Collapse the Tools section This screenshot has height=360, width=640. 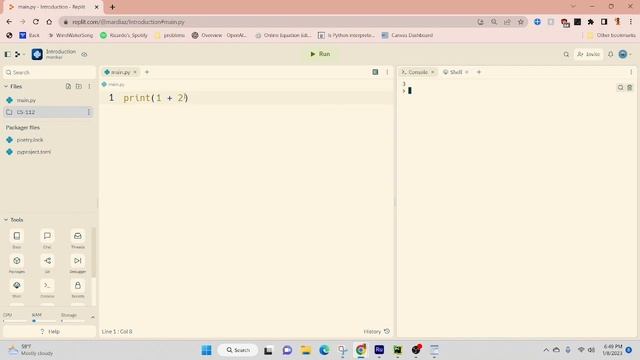(6, 220)
